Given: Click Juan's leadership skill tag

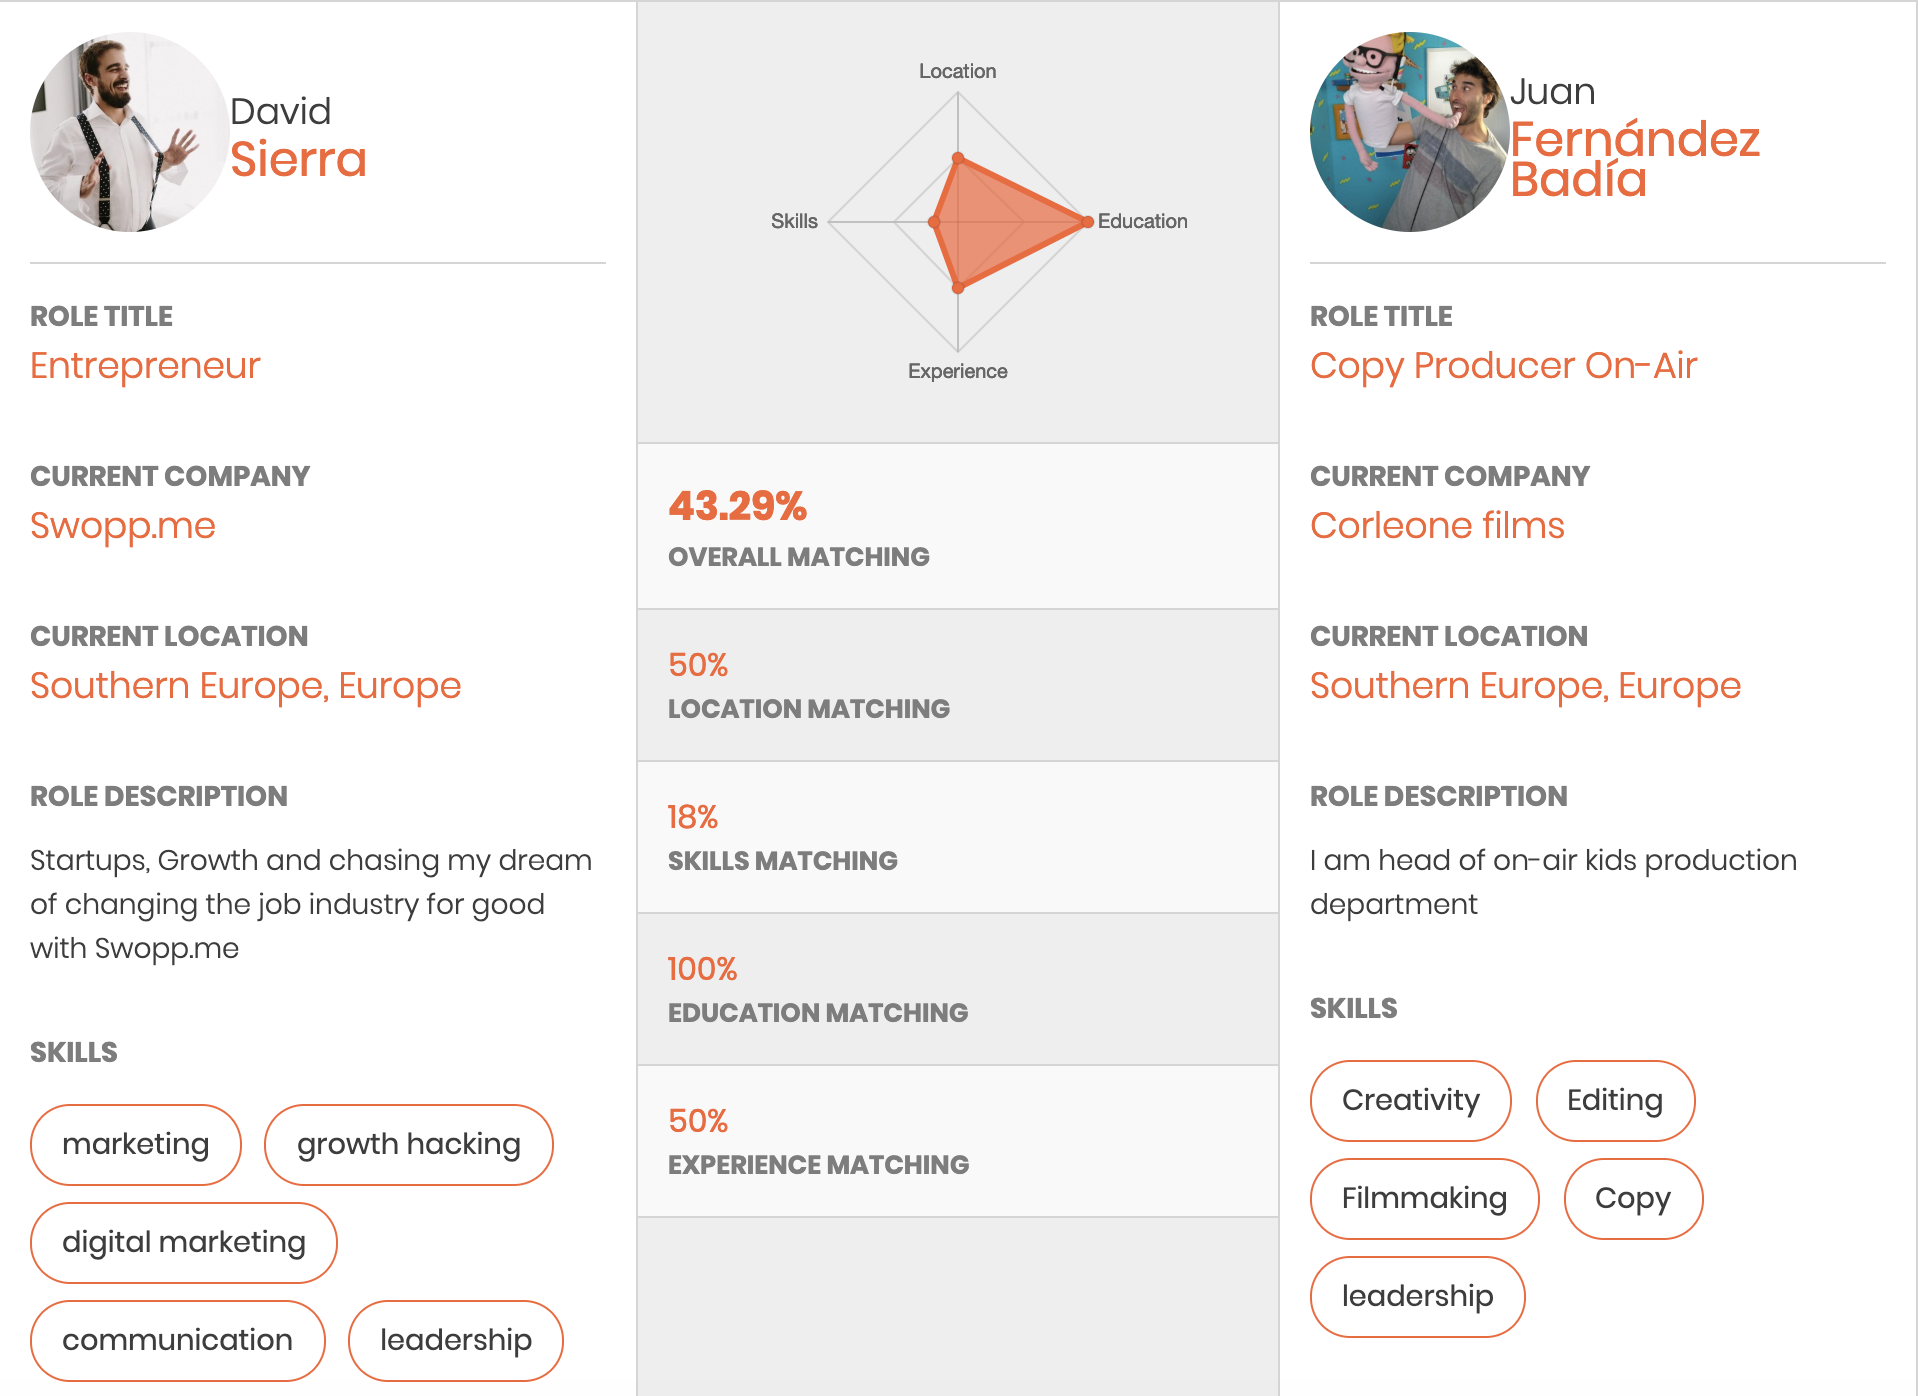Looking at the screenshot, I should click(x=1418, y=1296).
